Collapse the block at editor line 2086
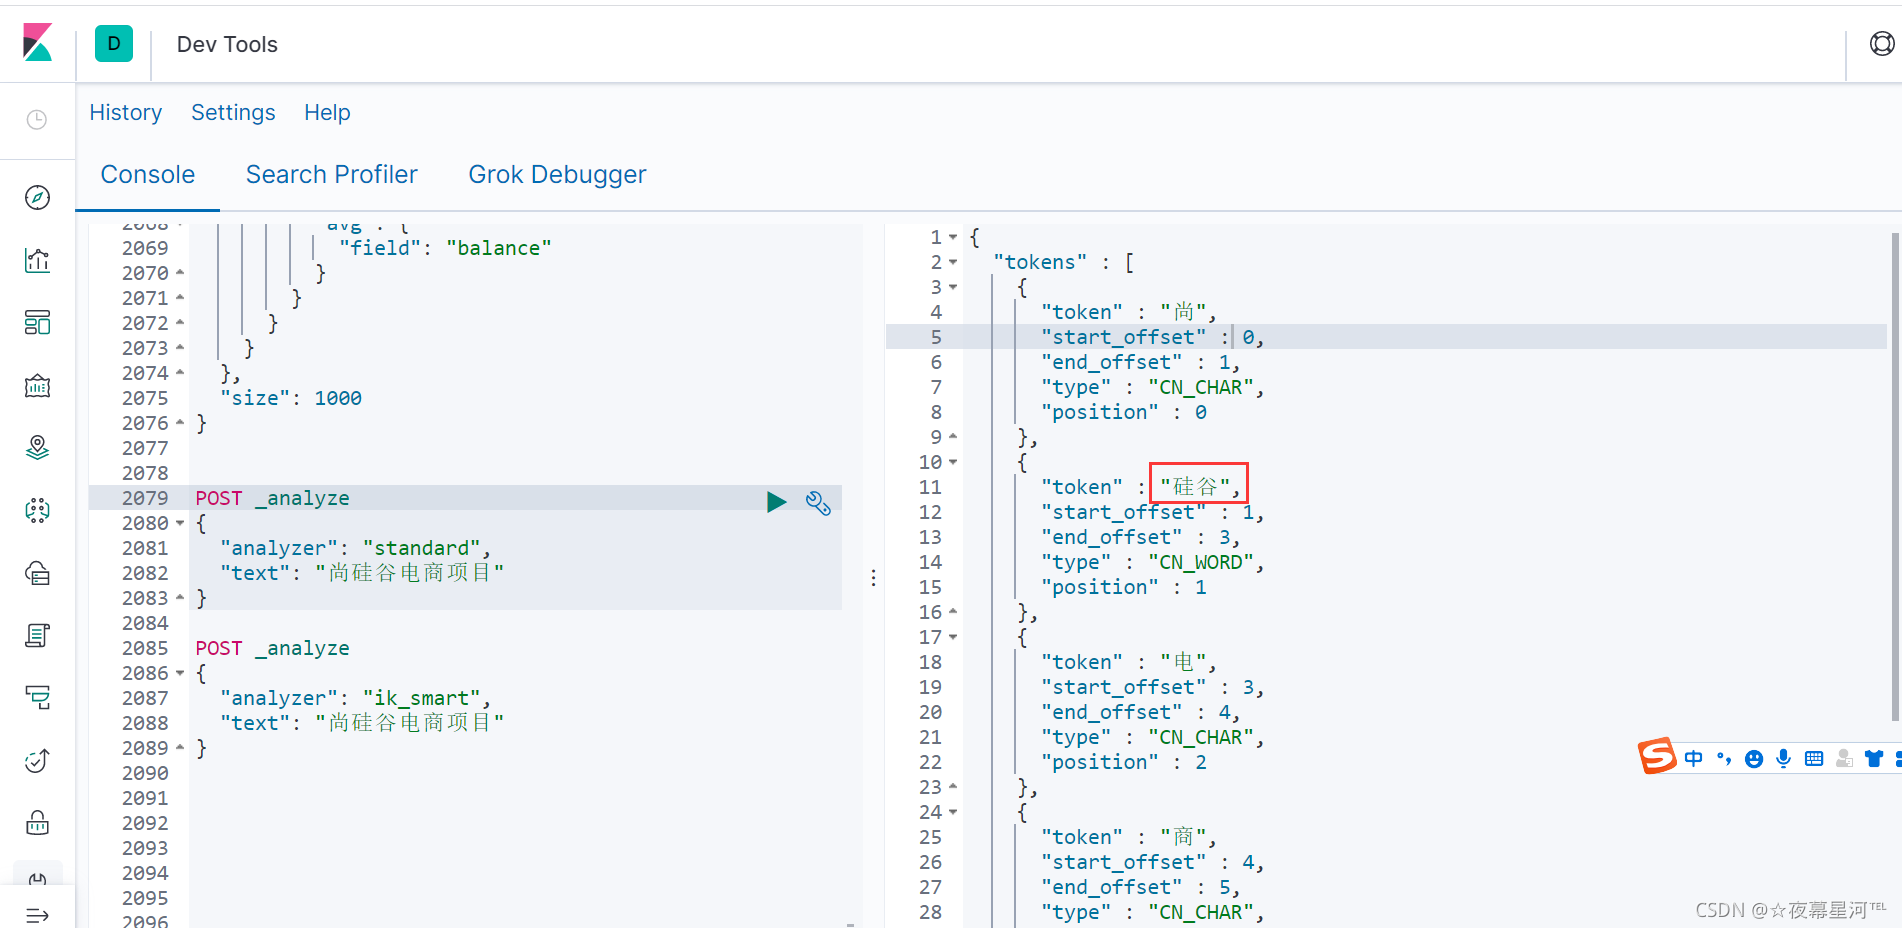Screen dimensions: 1902x928 [180, 673]
